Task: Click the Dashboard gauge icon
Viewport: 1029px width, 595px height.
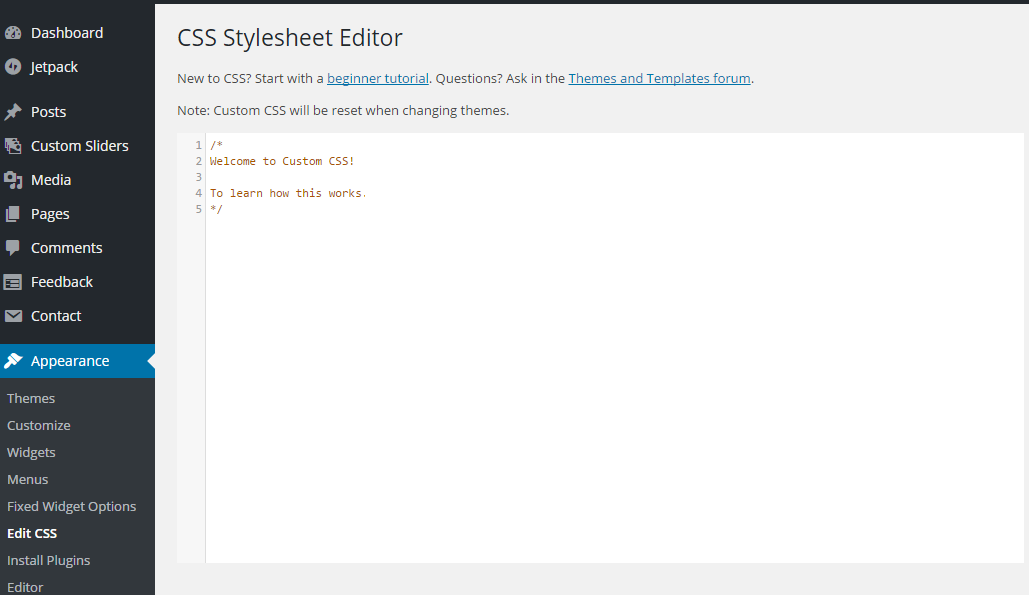Action: [12, 33]
